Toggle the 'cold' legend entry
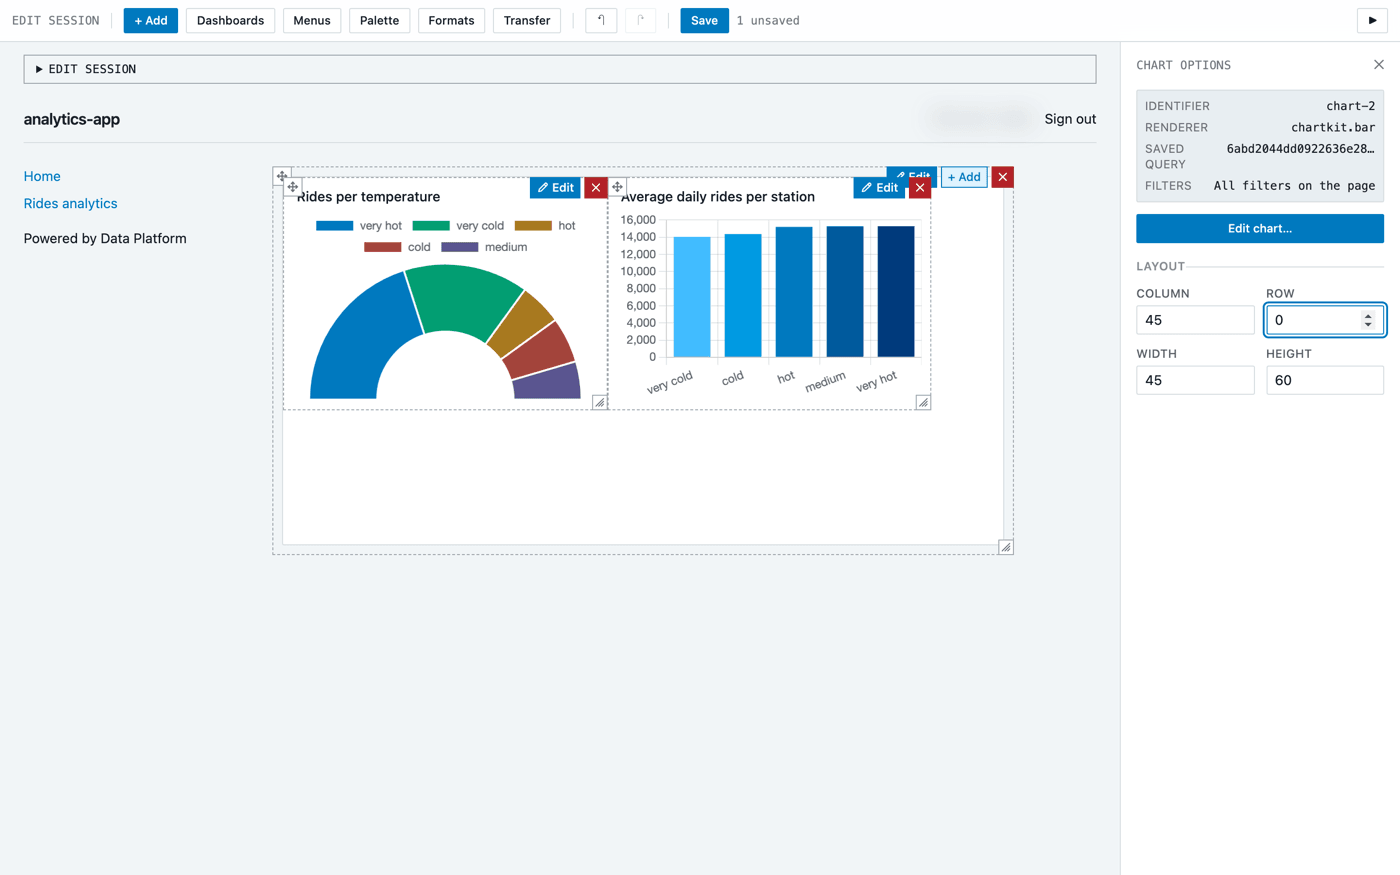 tap(397, 247)
